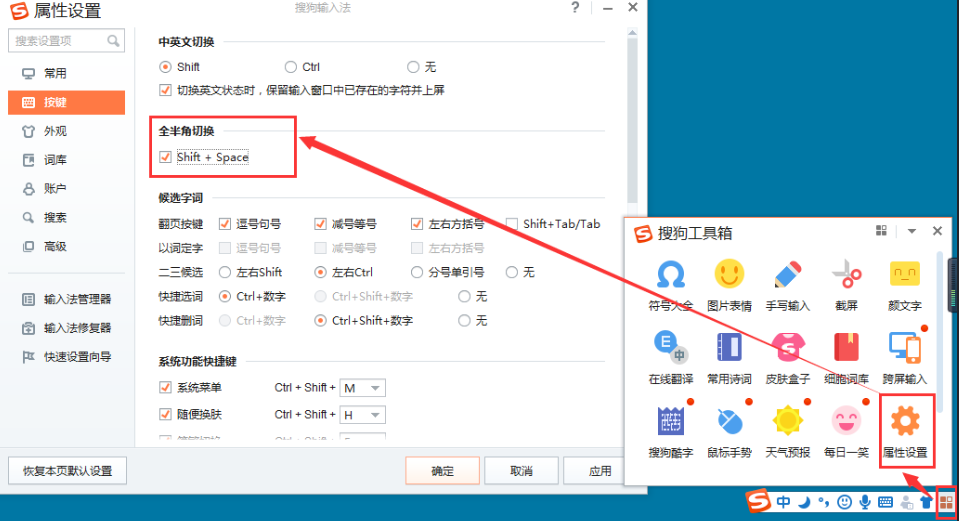The width and height of the screenshot is (959, 521).
Task: Click the help question mark icon
Action: (575, 7)
